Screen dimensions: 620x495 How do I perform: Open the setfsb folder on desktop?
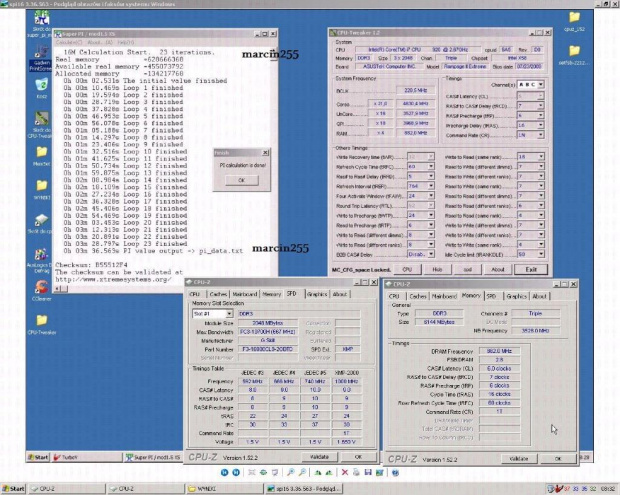tap(574, 55)
